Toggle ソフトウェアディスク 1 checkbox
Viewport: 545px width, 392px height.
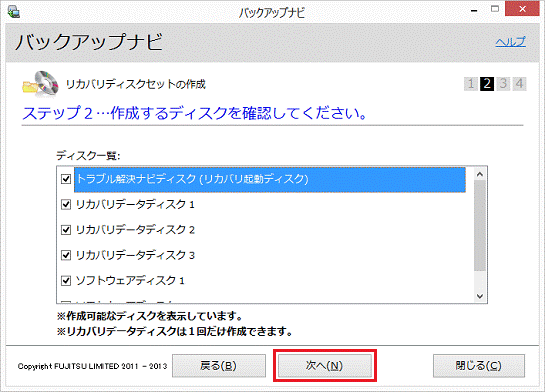(66, 280)
